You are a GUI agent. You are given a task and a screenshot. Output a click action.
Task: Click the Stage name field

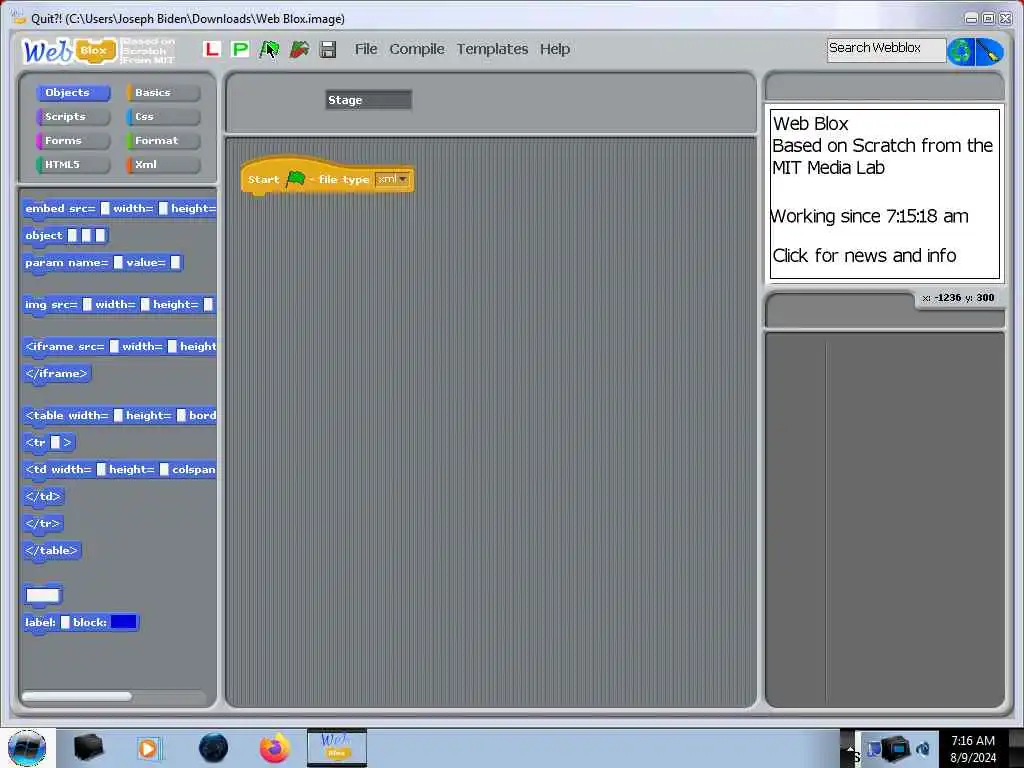click(368, 100)
